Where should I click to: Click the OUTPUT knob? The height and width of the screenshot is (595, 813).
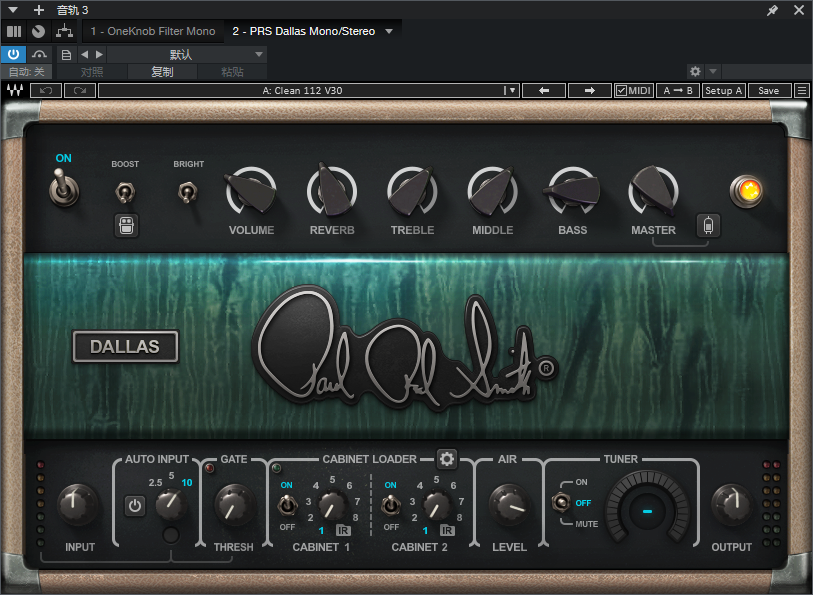coord(731,504)
